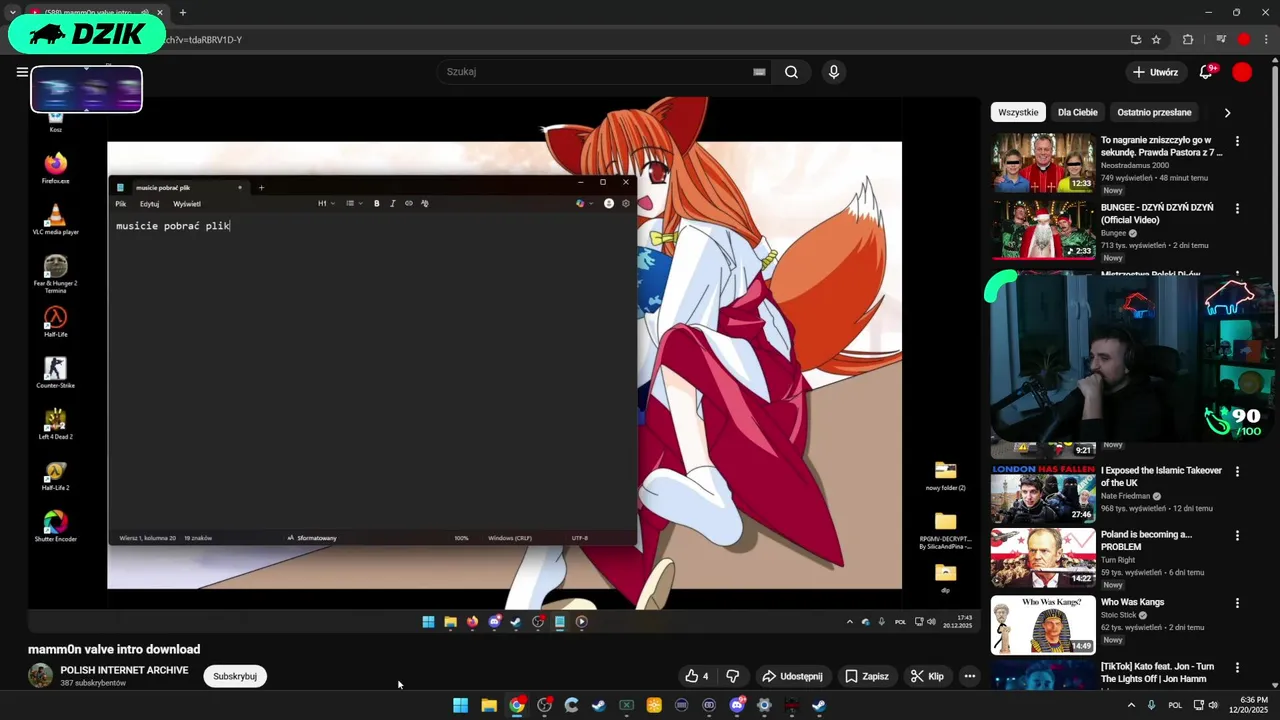1280x720 pixels.
Task: Click 'Neostradamus 2000' channel name
Action: 1135,165
